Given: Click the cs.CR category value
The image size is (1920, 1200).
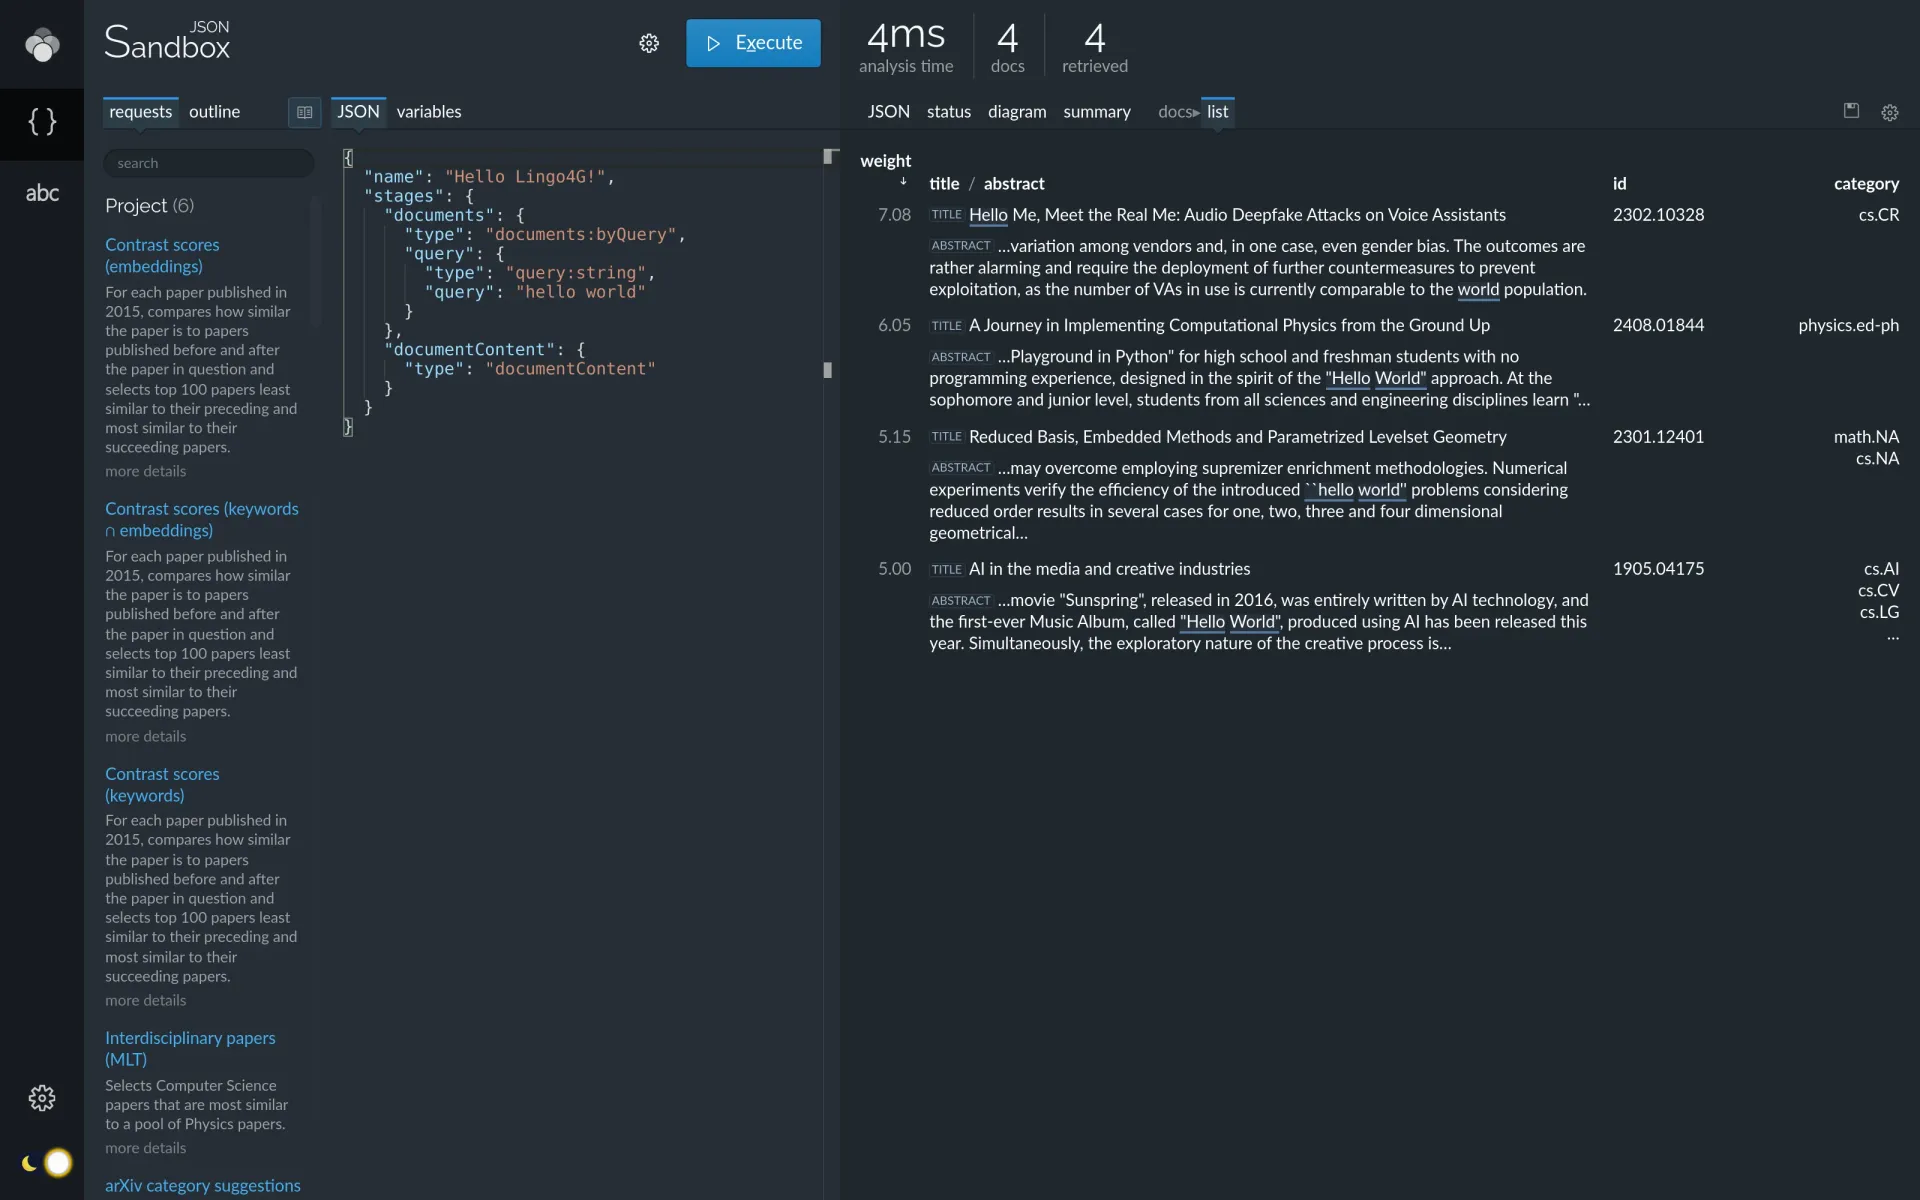Looking at the screenshot, I should coord(1878,214).
